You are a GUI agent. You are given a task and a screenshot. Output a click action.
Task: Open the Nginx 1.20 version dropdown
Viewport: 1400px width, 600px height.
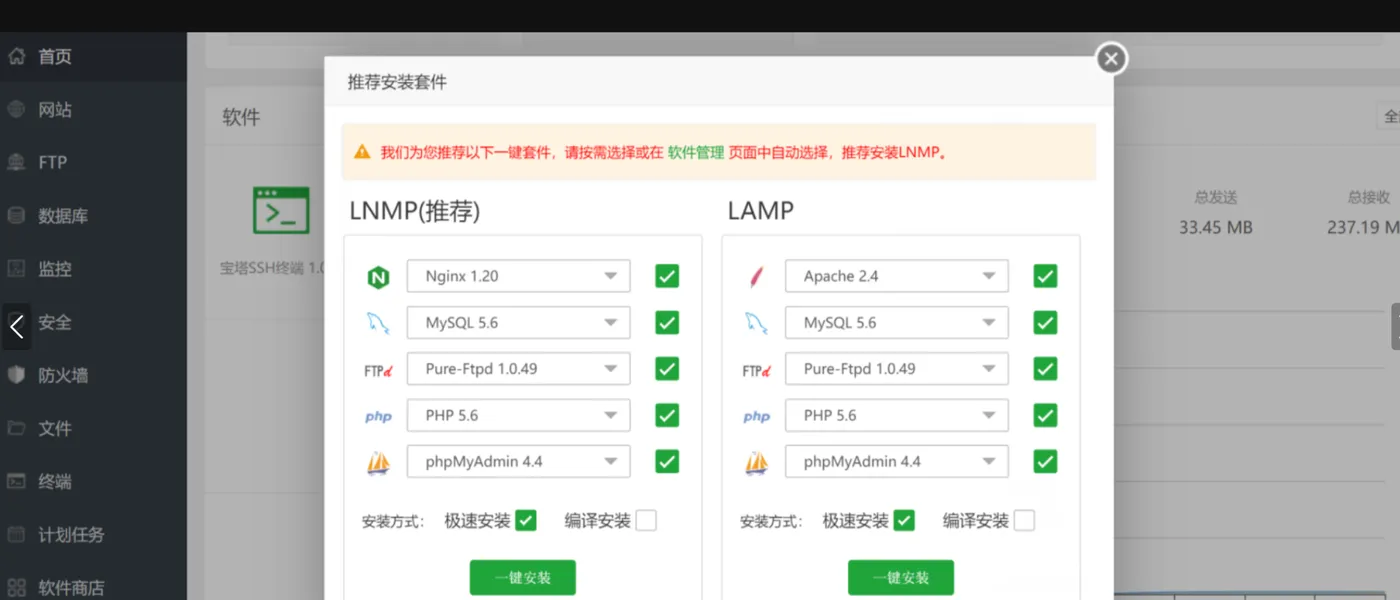point(518,276)
